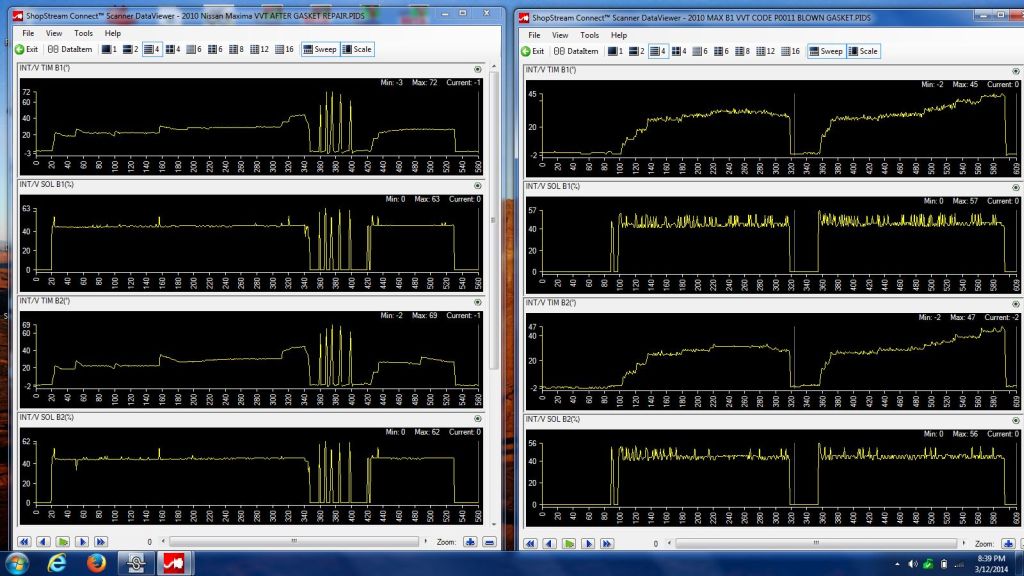Step forward one frame in BLOWN GASKET window
Image resolution: width=1024 pixels, height=576 pixels.
point(588,543)
